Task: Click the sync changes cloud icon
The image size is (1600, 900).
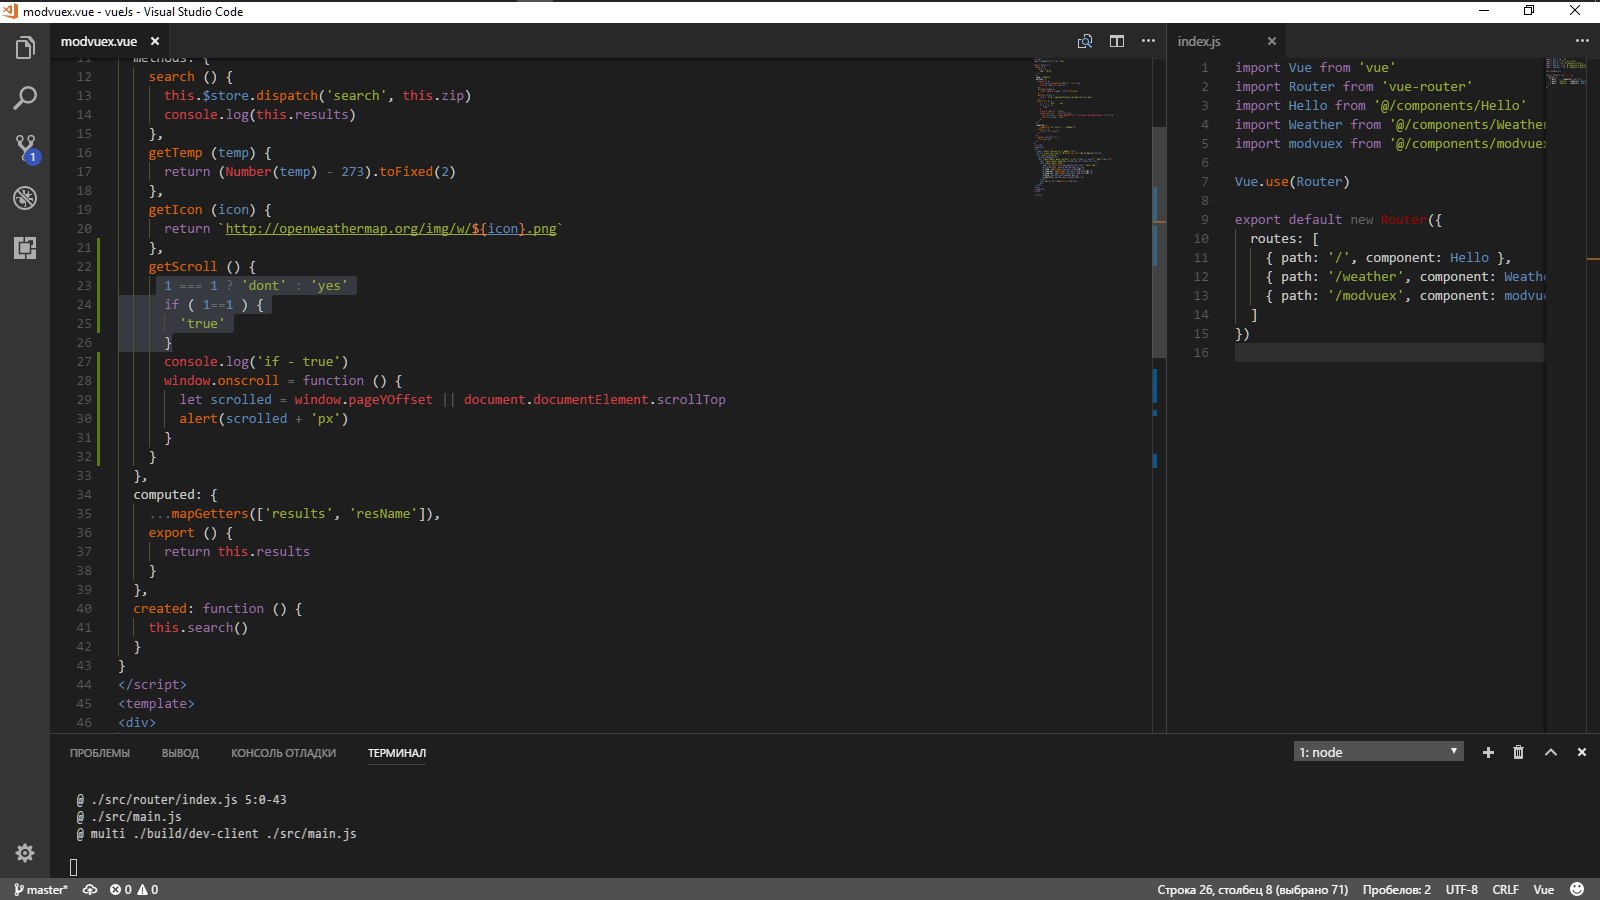Action: point(90,889)
